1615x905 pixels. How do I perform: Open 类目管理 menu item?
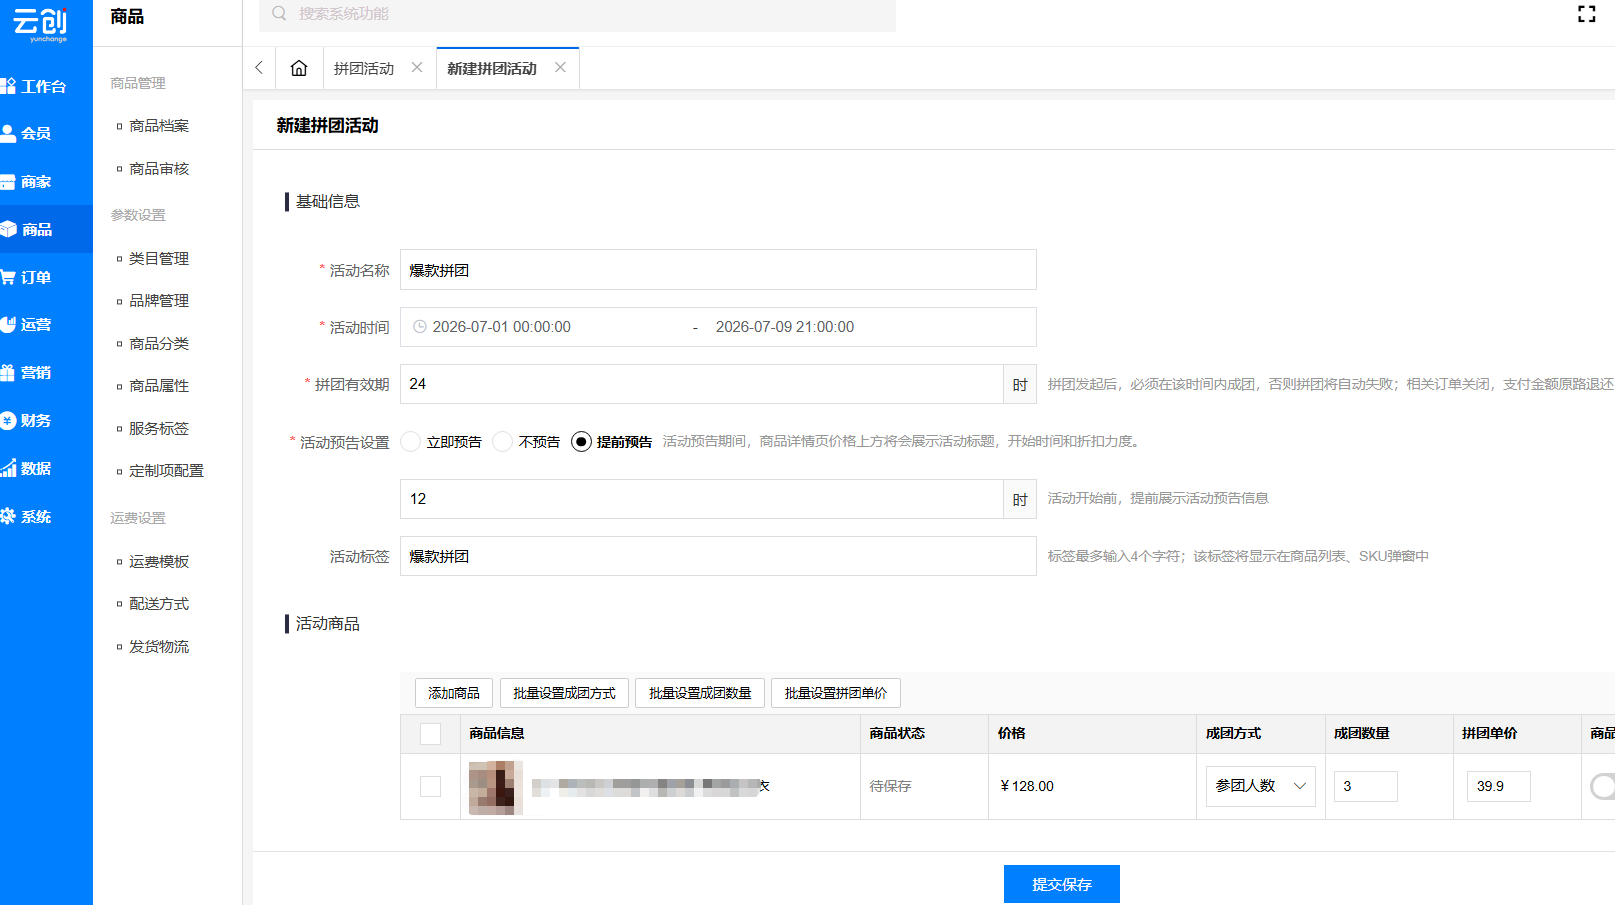[x=159, y=259]
